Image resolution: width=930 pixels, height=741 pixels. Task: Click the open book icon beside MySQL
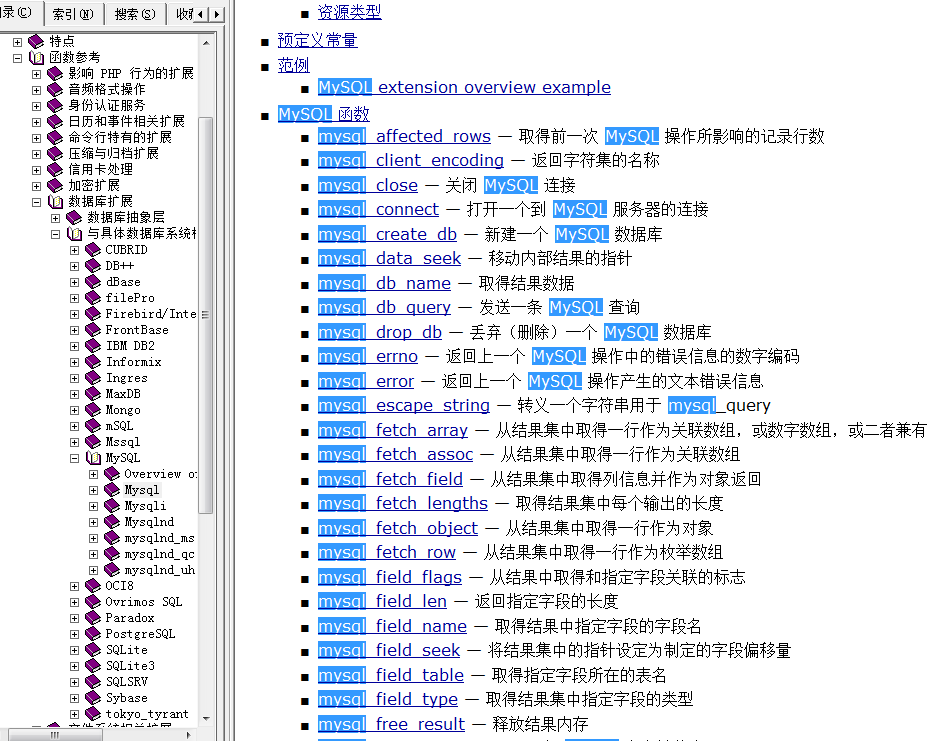point(93,458)
